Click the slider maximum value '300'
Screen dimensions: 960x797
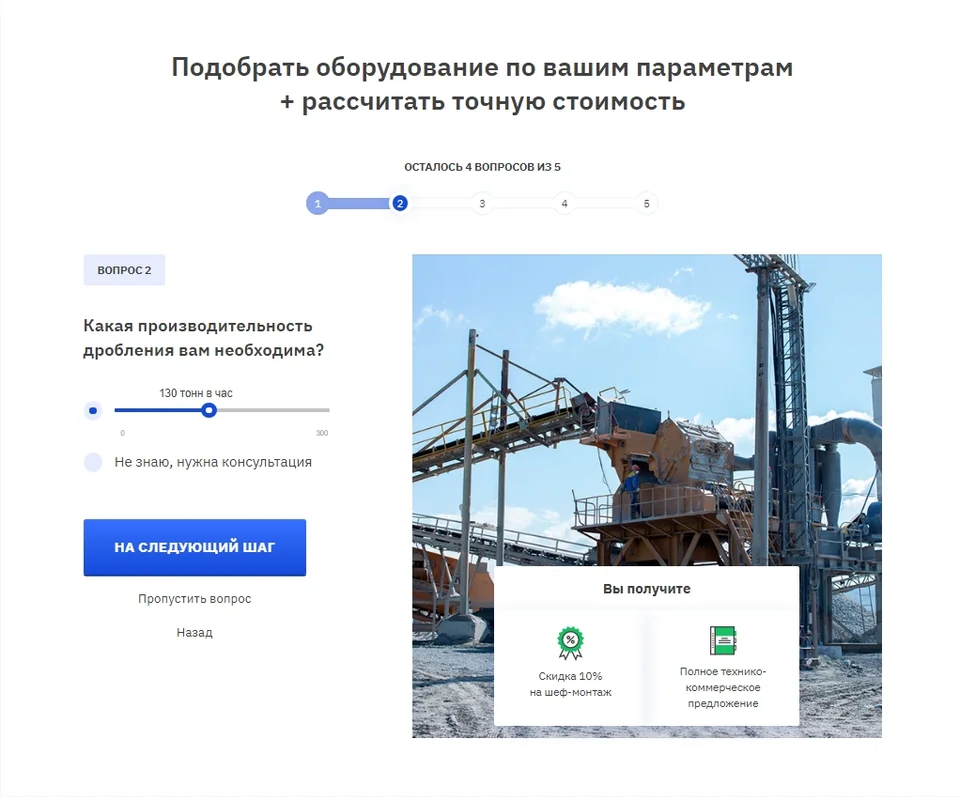(x=322, y=433)
